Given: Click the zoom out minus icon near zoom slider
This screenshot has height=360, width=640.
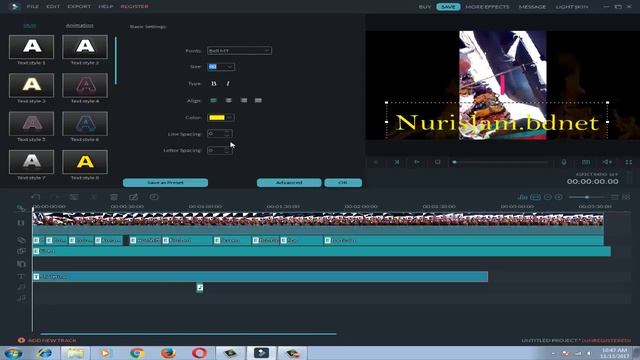Looking at the screenshot, I should [548, 197].
